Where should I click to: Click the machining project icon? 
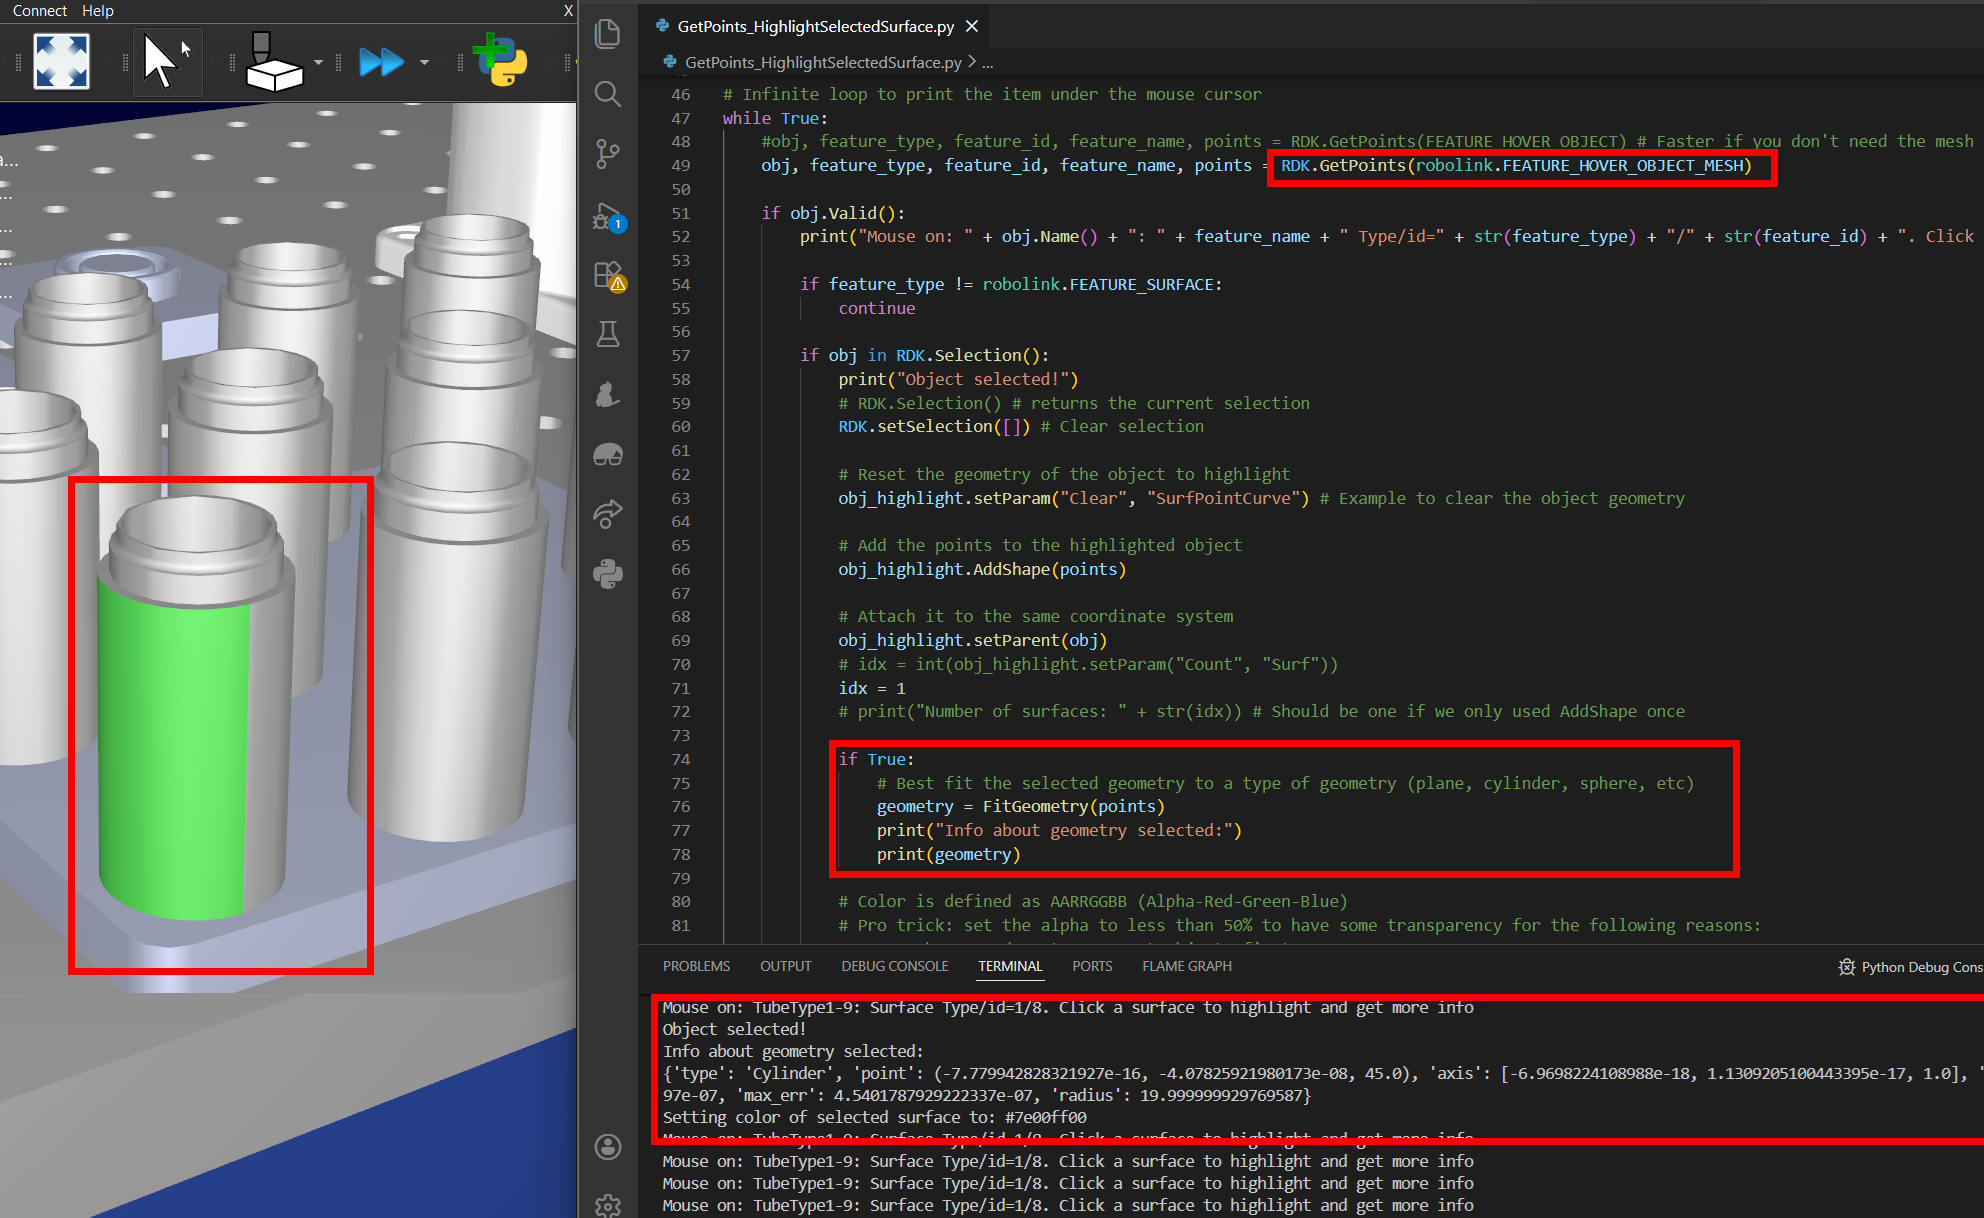point(273,62)
